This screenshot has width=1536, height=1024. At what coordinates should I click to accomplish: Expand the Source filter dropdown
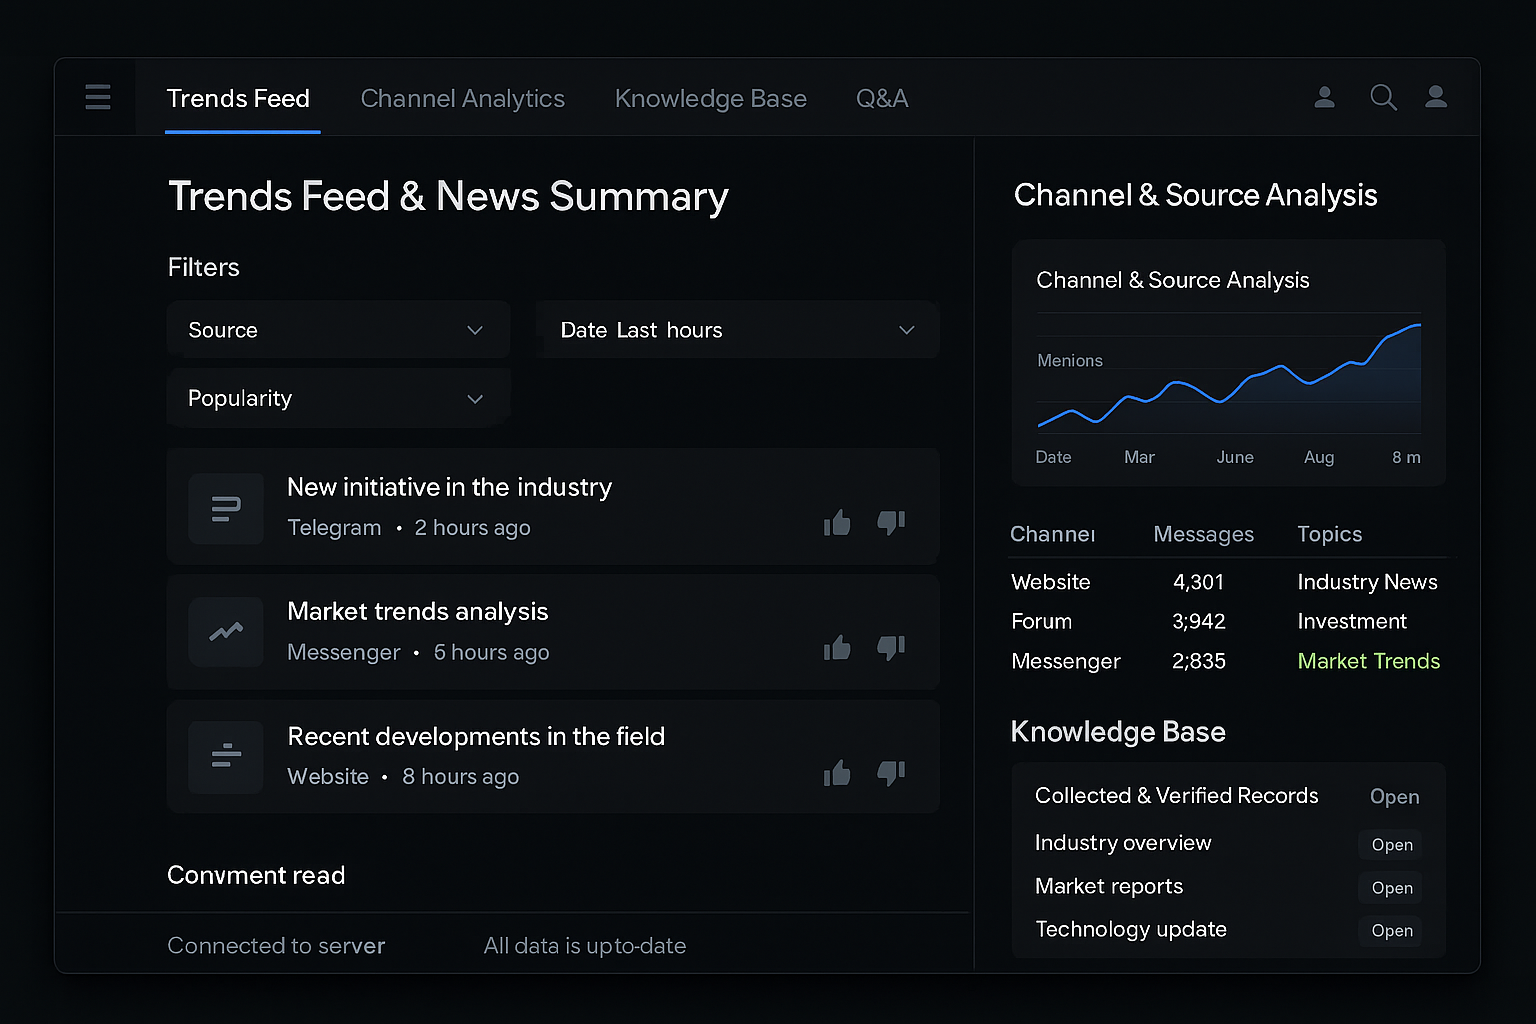(338, 330)
